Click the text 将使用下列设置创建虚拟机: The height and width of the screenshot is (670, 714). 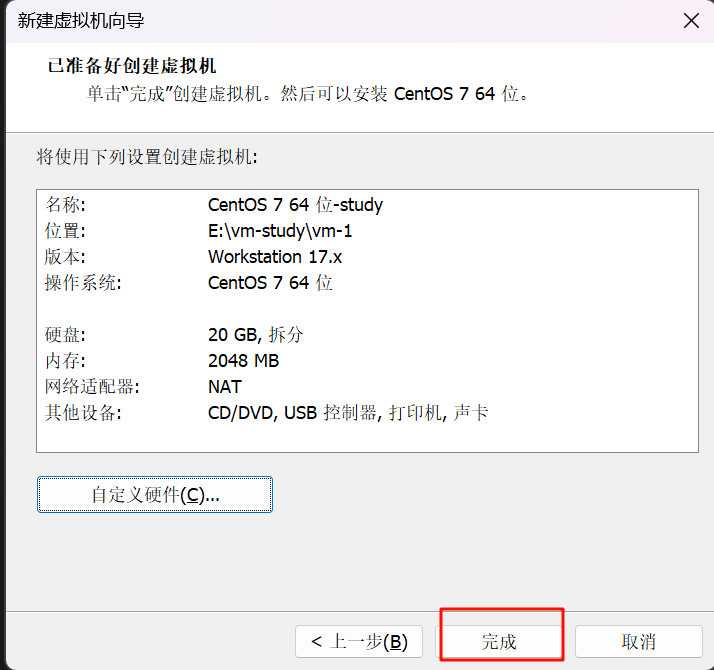tap(147, 157)
